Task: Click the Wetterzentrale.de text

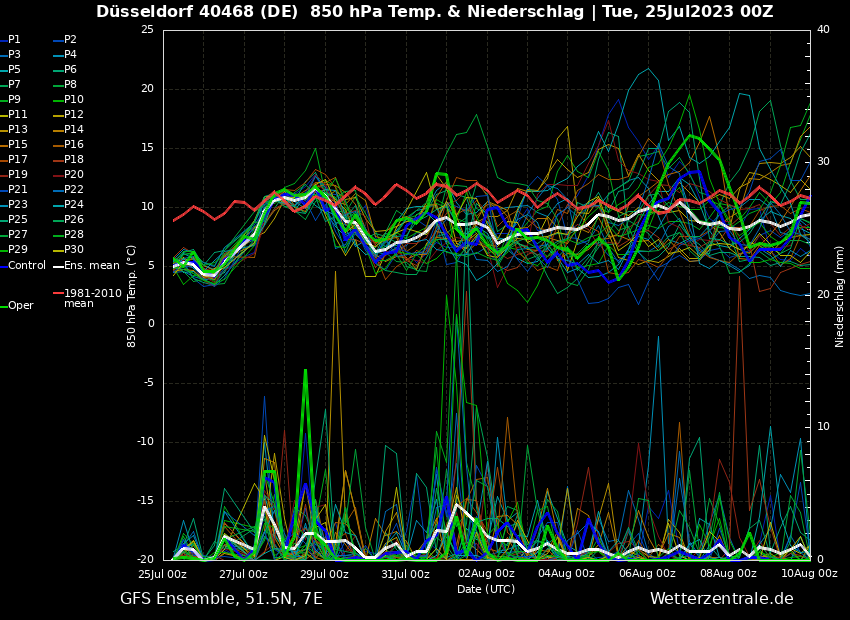Action: [x=721, y=599]
